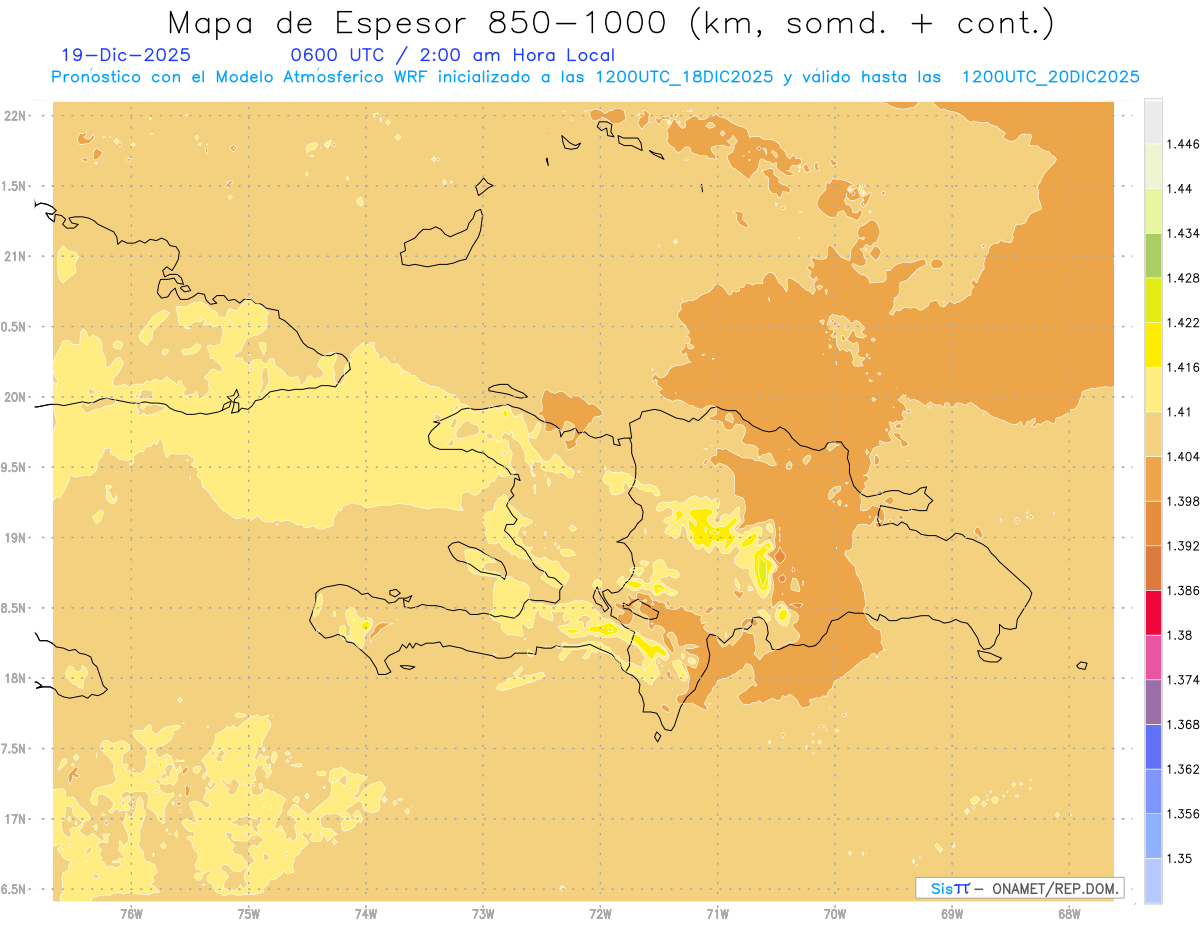Click the '70W' longitude label
The image size is (1200, 927).
pos(835,914)
